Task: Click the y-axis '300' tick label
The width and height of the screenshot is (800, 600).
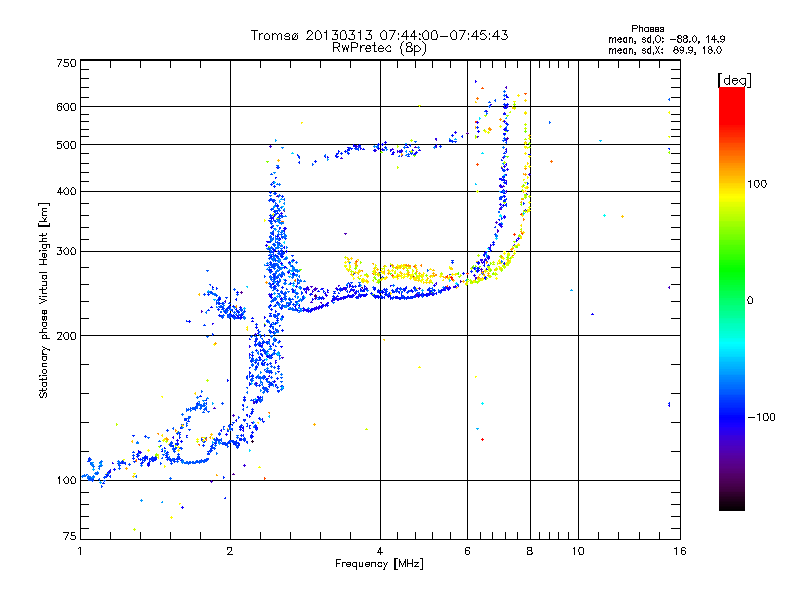Action: point(67,251)
